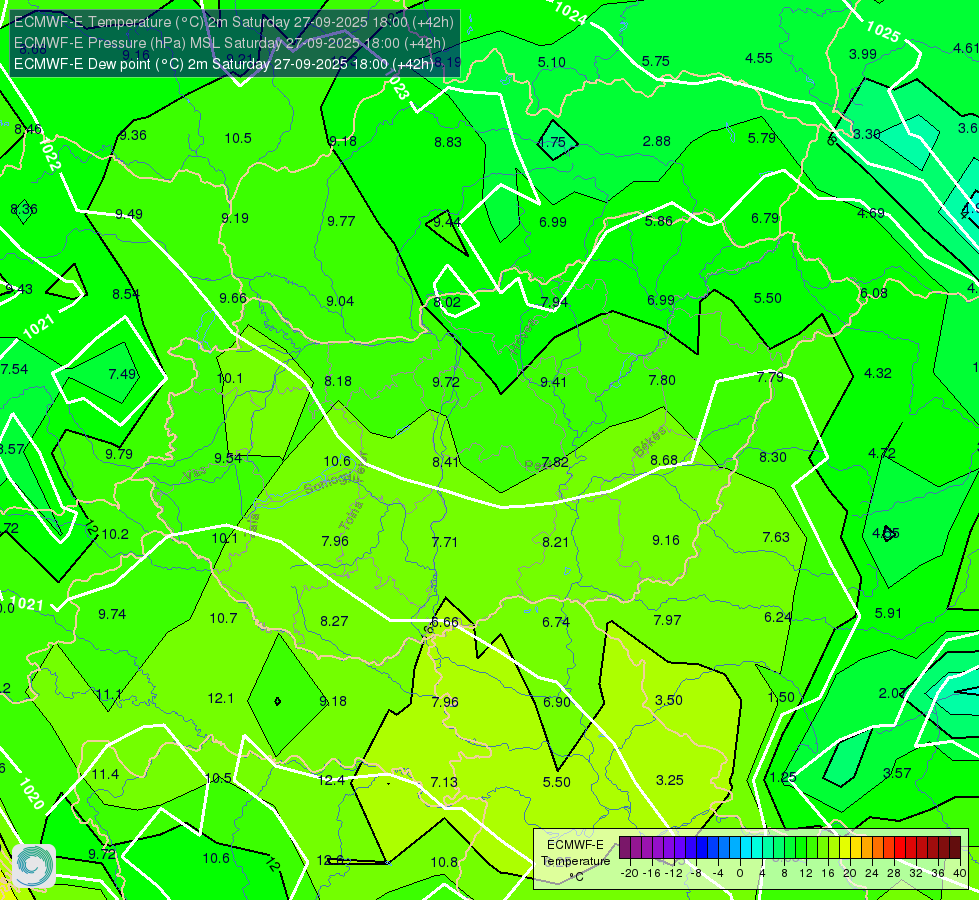Click the 6.08 dew point value
Image resolution: width=979 pixels, height=900 pixels.
coord(873,293)
